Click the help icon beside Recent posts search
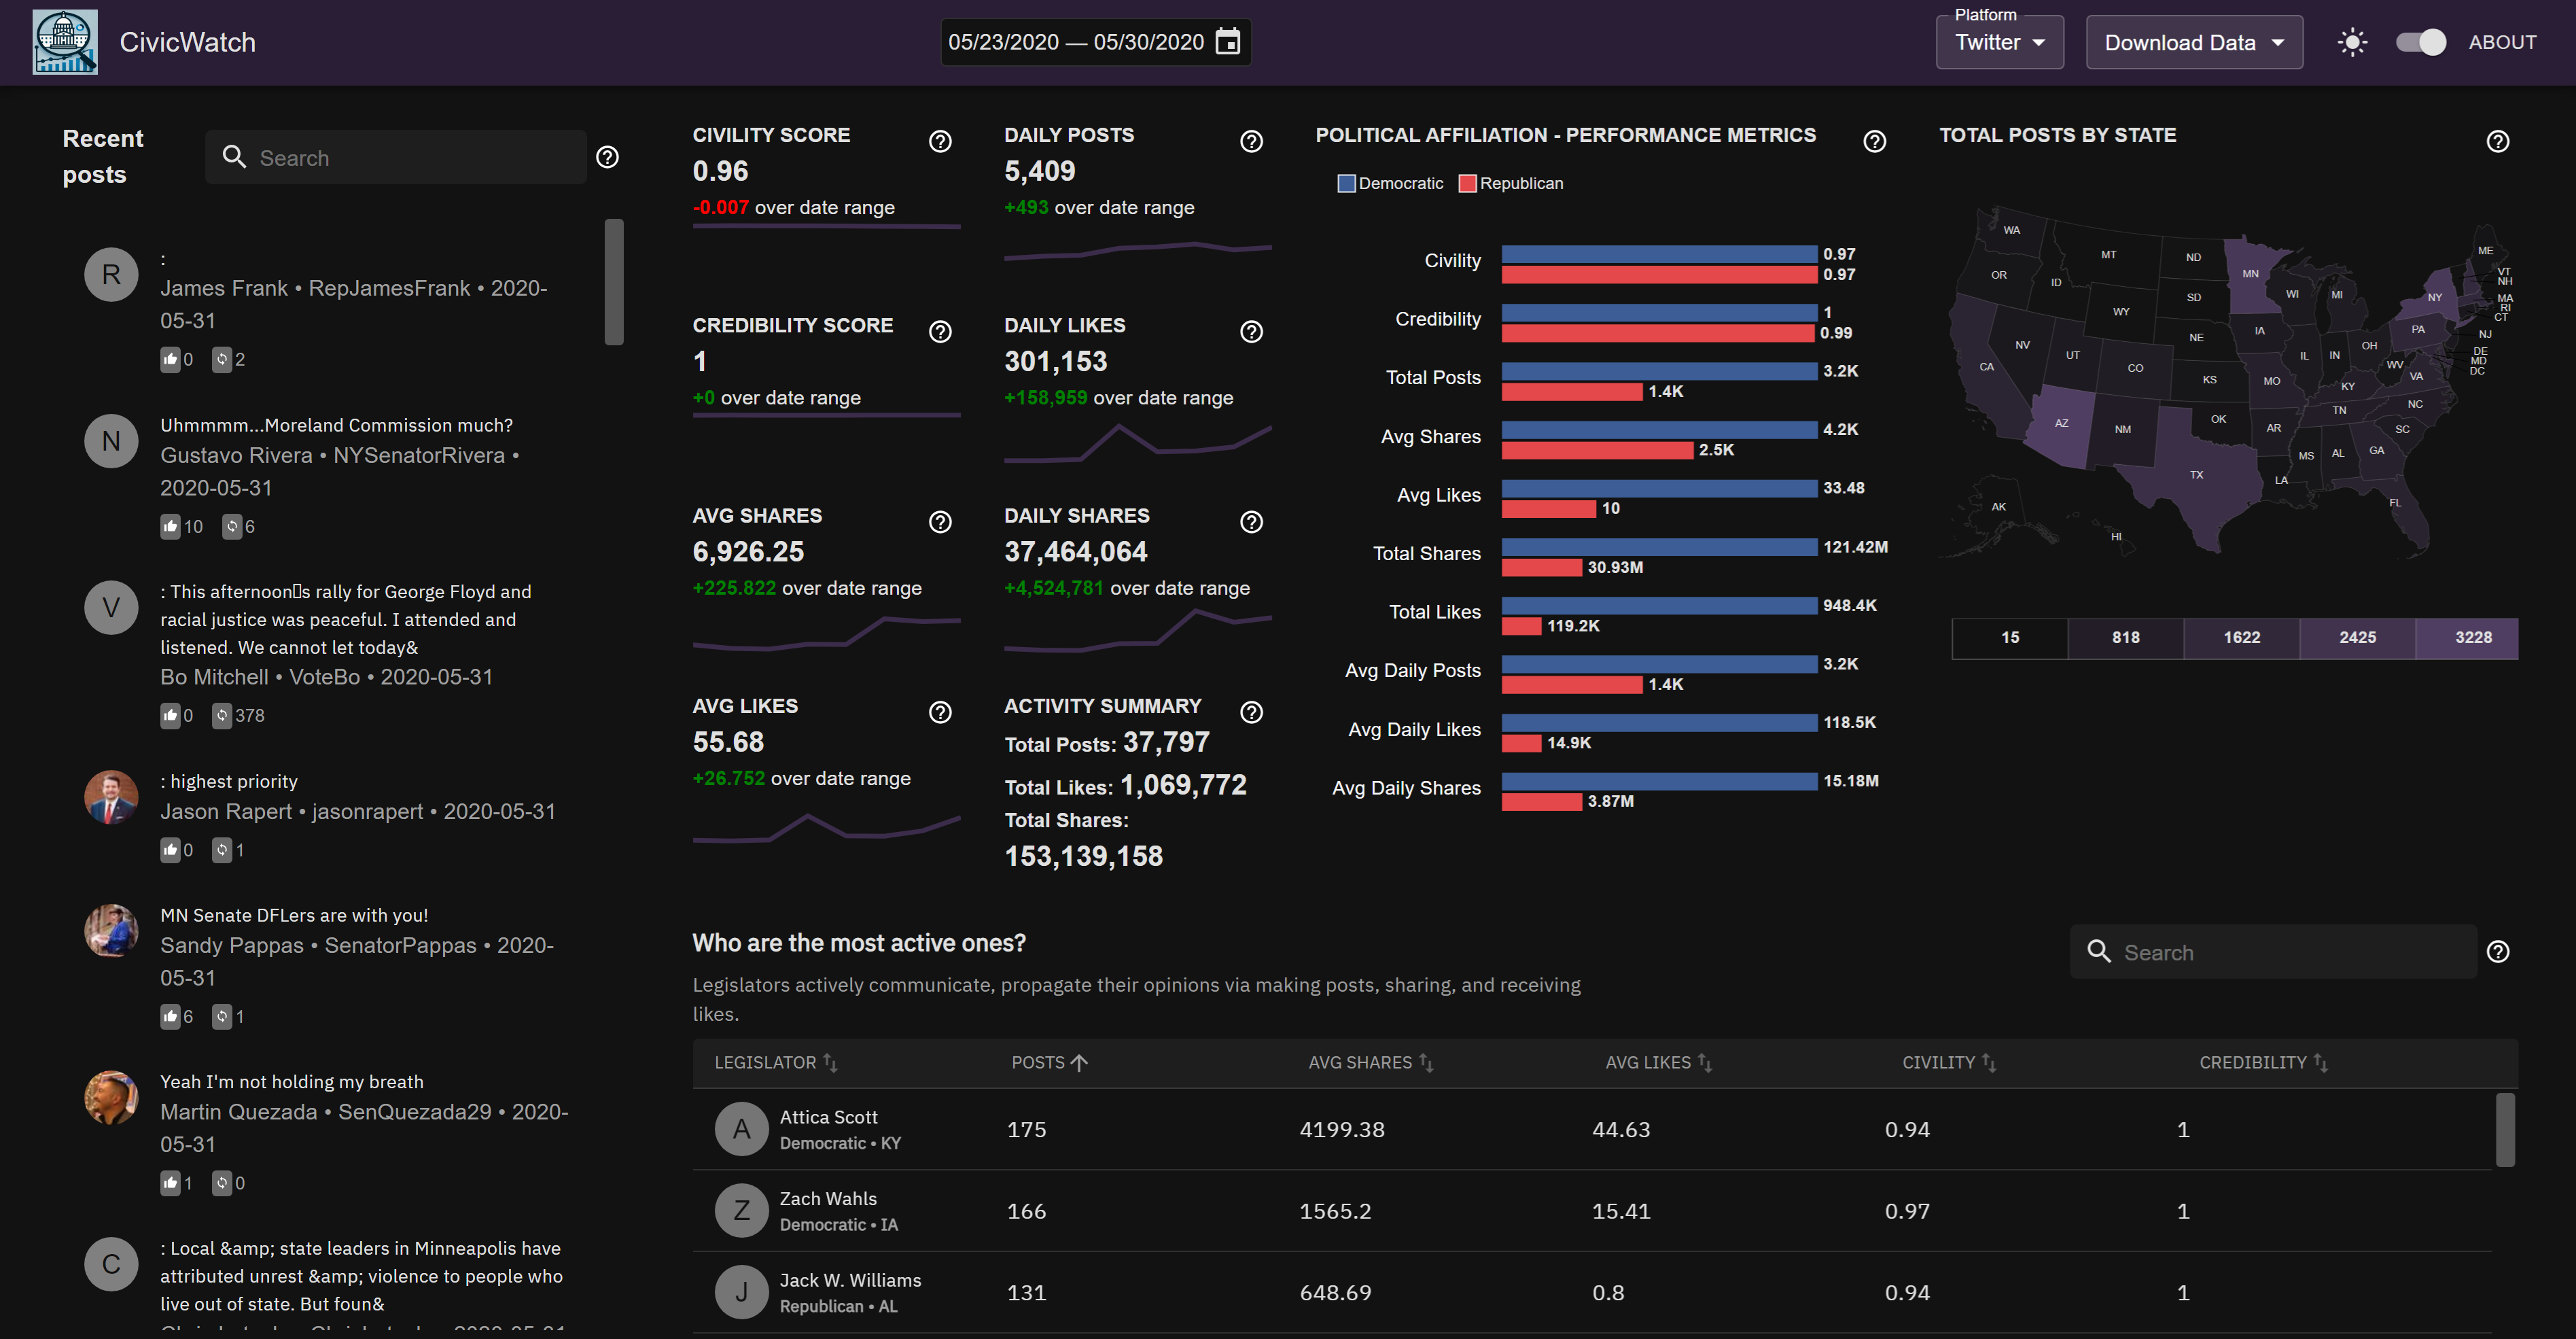The width and height of the screenshot is (2576, 1339). tap(607, 157)
